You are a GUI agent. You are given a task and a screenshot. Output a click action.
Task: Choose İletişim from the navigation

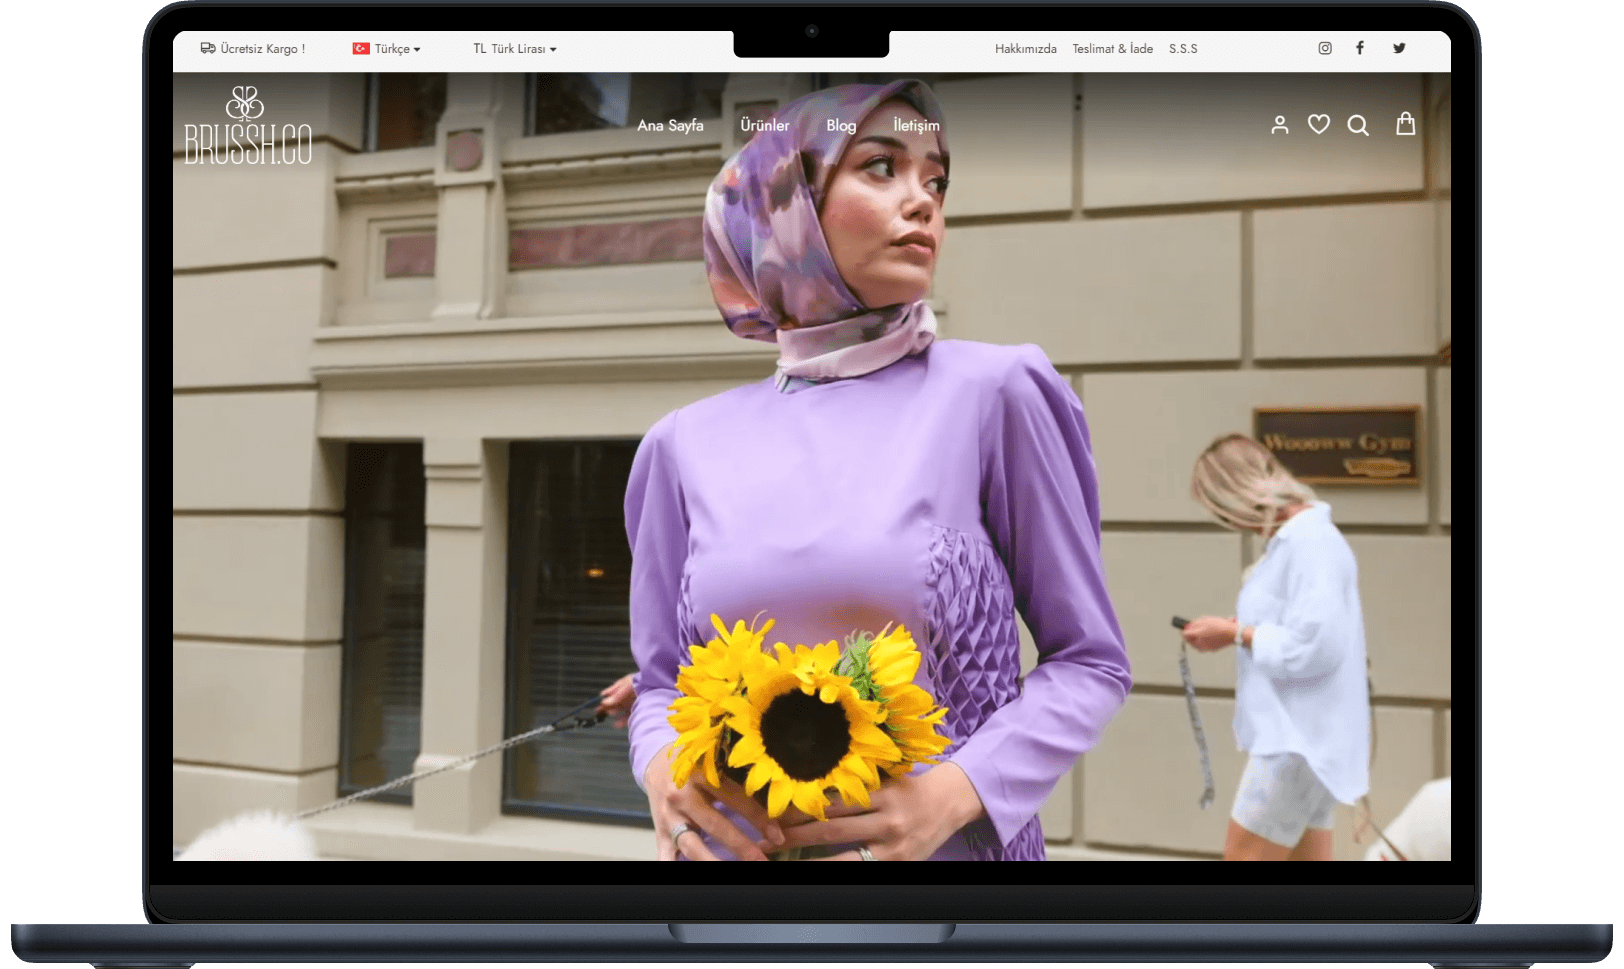916,126
